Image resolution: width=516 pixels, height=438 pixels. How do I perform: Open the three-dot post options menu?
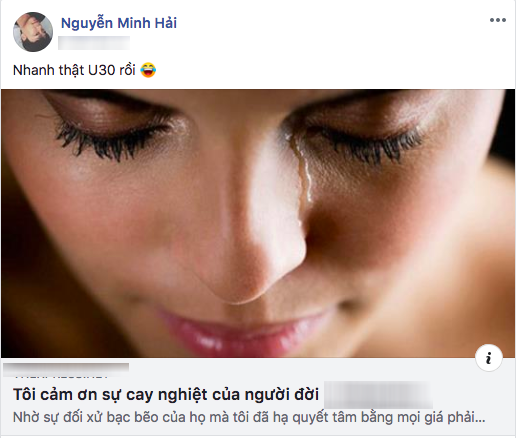(498, 20)
